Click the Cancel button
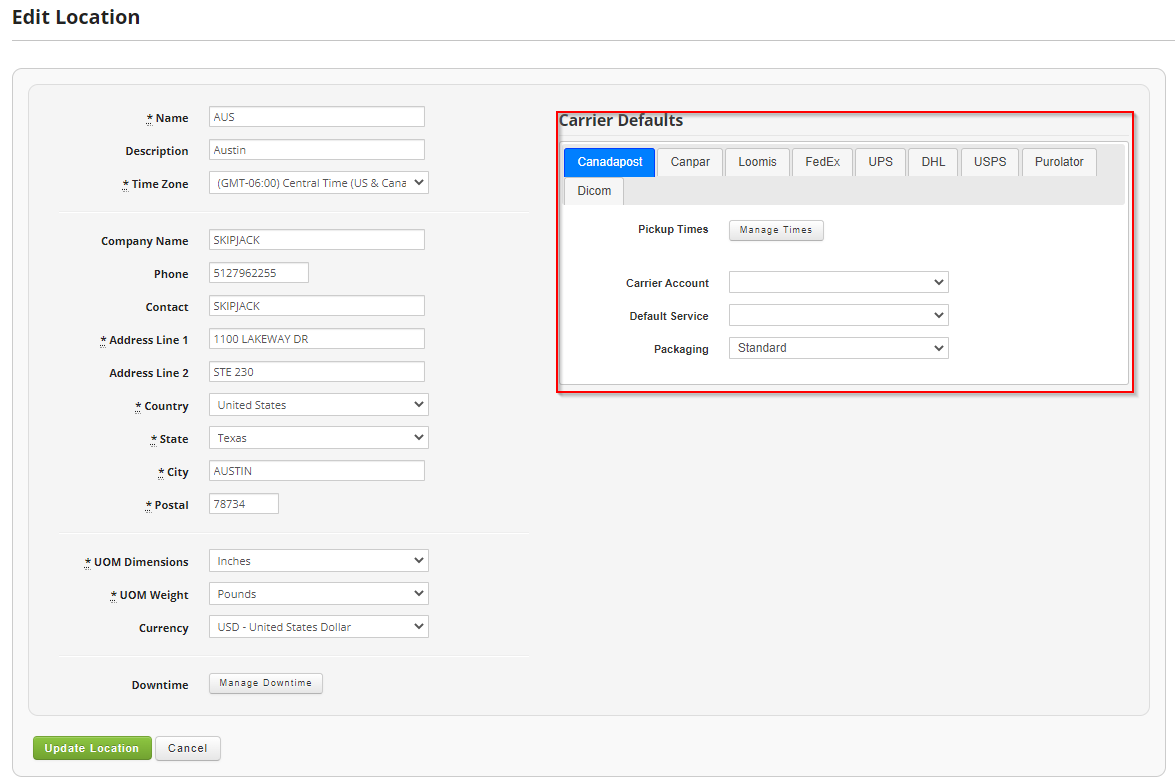1175x784 pixels. point(187,748)
